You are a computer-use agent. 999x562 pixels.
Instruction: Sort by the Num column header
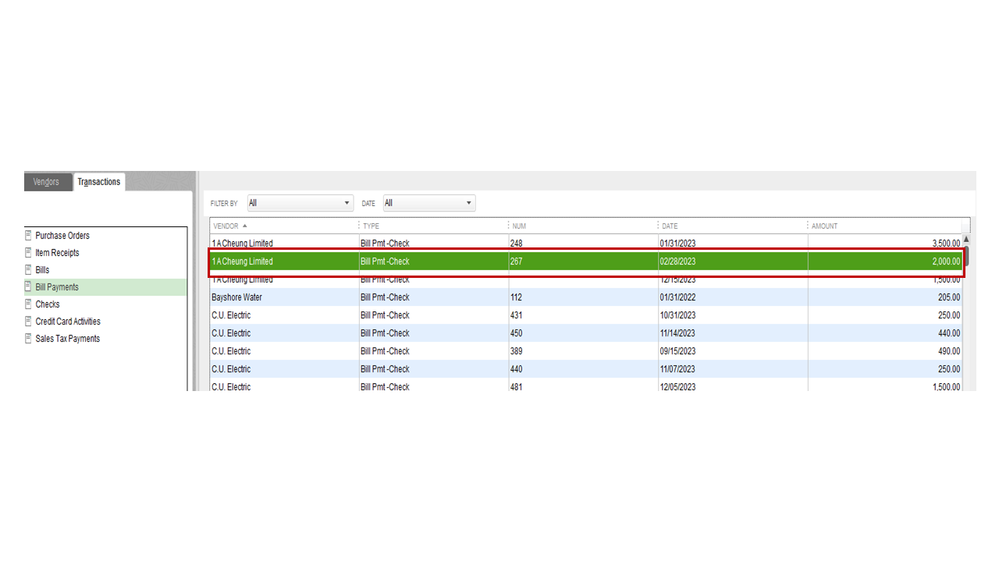click(x=519, y=226)
